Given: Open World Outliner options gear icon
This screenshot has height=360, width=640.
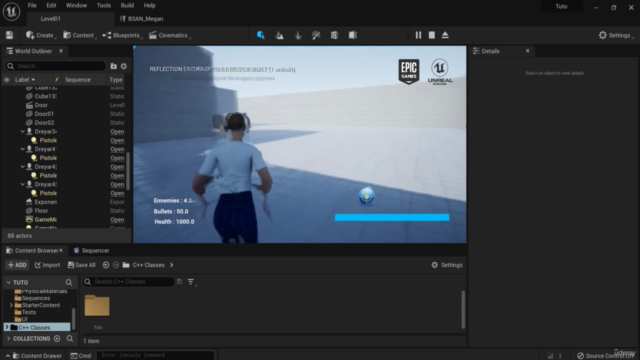Looking at the screenshot, I should 124,66.
